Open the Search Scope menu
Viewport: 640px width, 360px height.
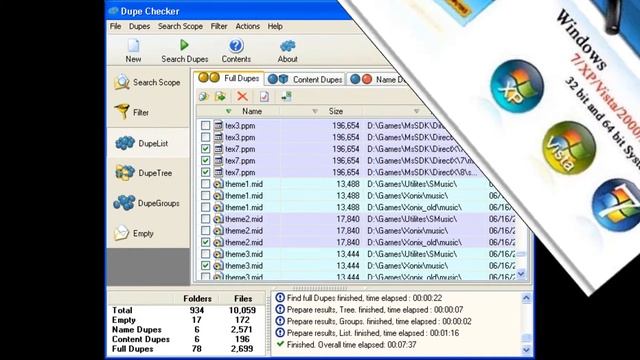coord(180,26)
